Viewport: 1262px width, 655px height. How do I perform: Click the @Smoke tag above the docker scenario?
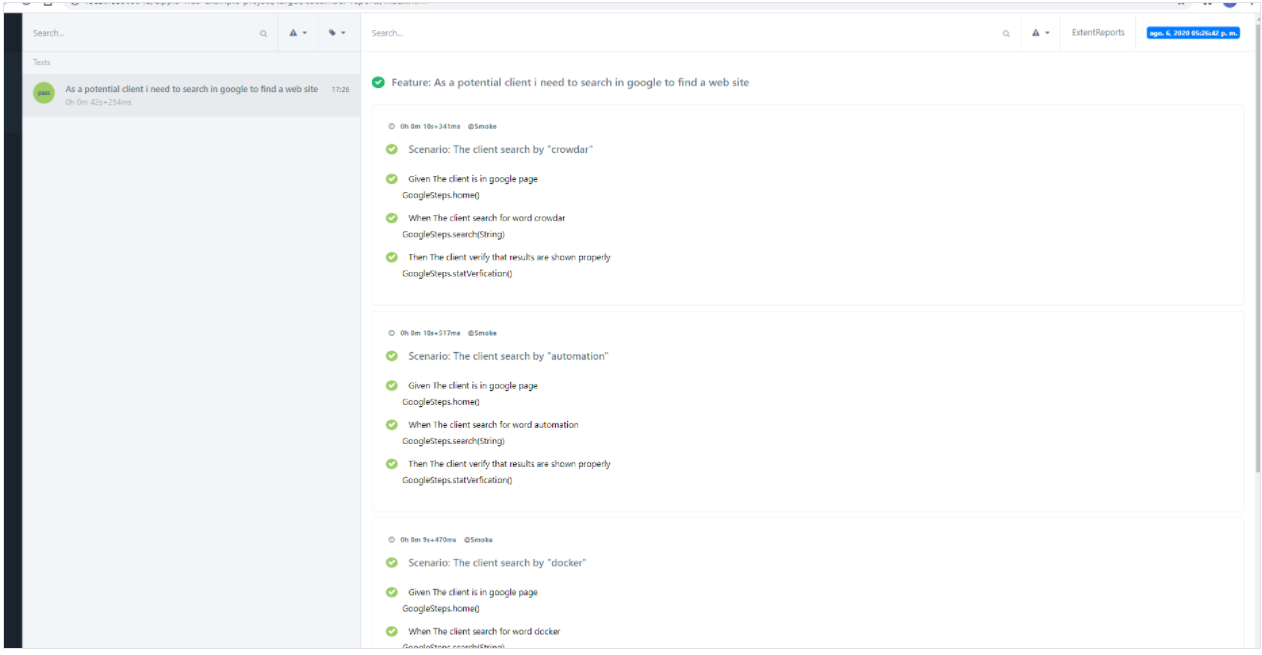[x=478, y=540]
